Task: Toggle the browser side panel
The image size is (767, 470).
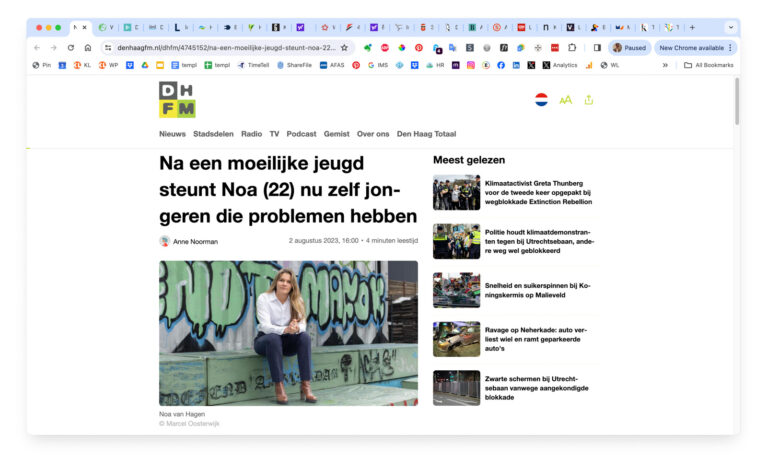Action: pyautogui.click(x=597, y=47)
